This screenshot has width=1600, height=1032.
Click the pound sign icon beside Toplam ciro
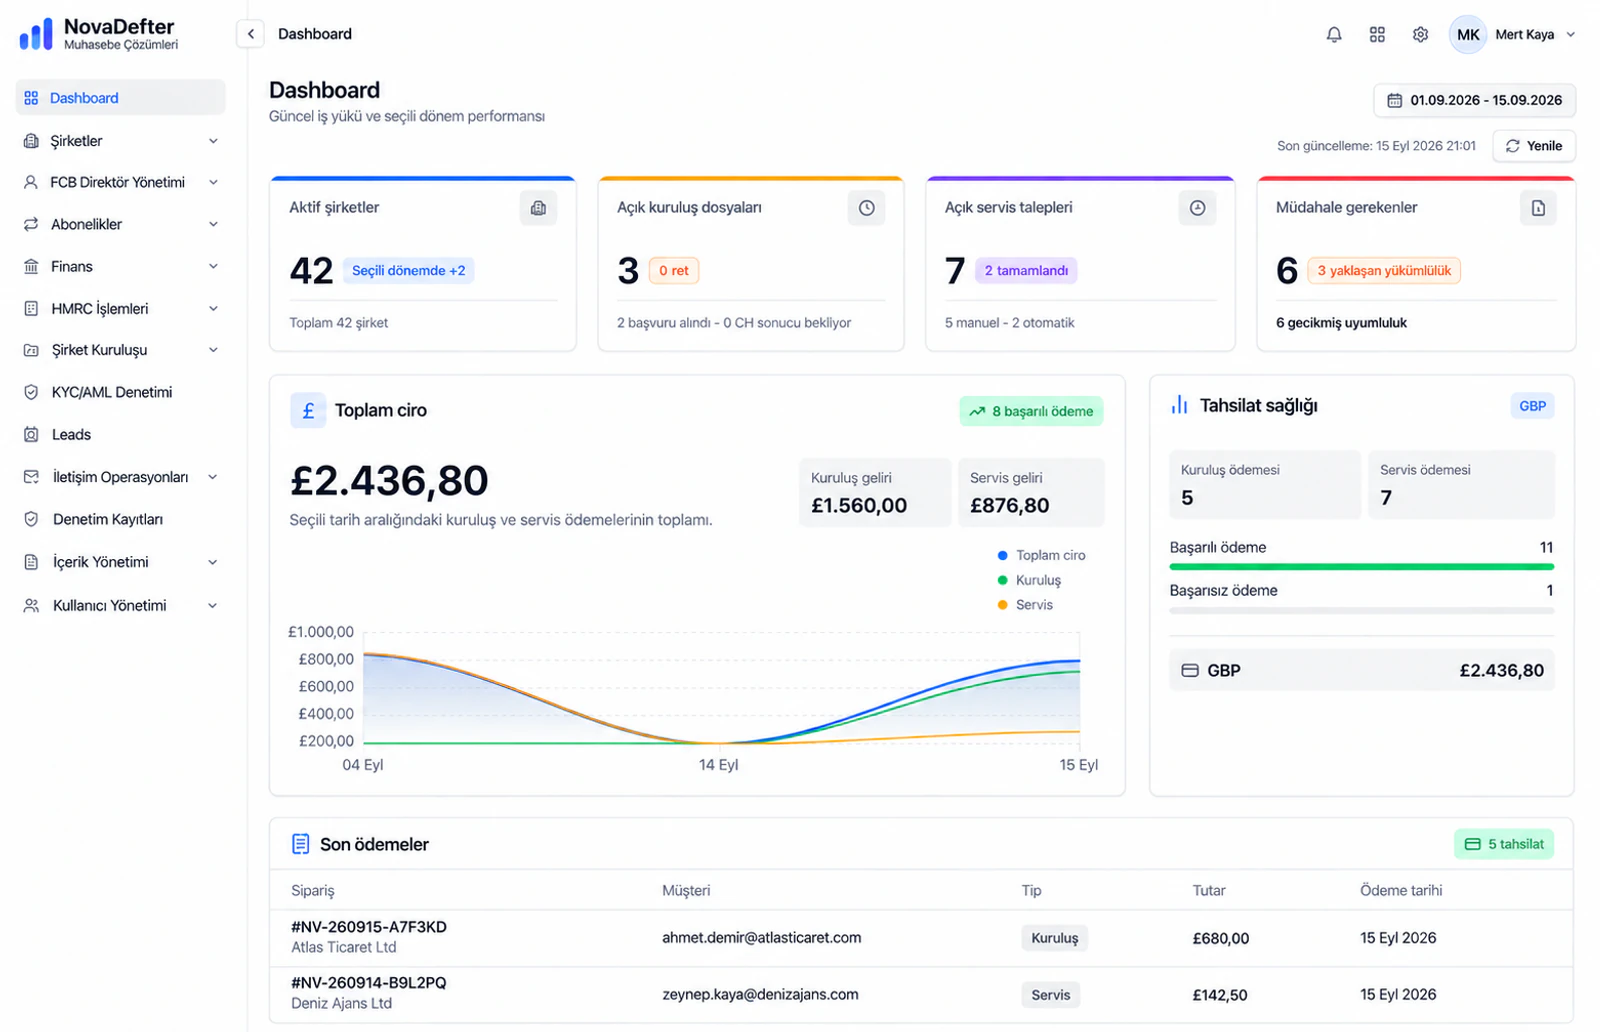308,410
